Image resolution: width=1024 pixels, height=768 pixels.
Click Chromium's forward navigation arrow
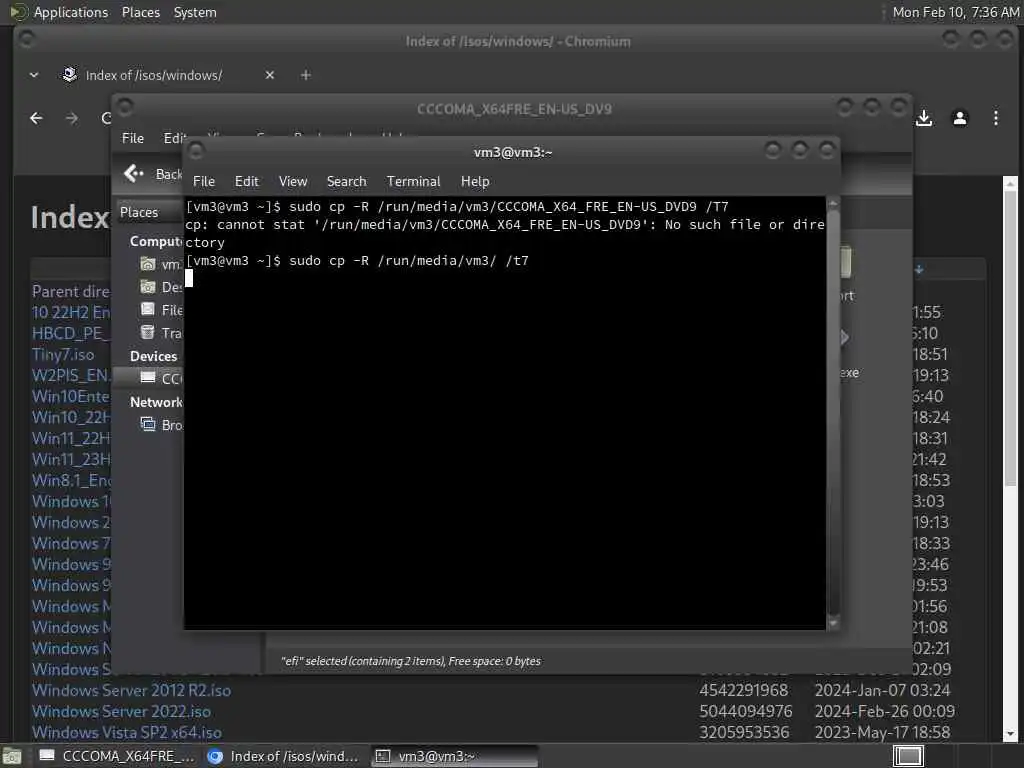point(72,118)
